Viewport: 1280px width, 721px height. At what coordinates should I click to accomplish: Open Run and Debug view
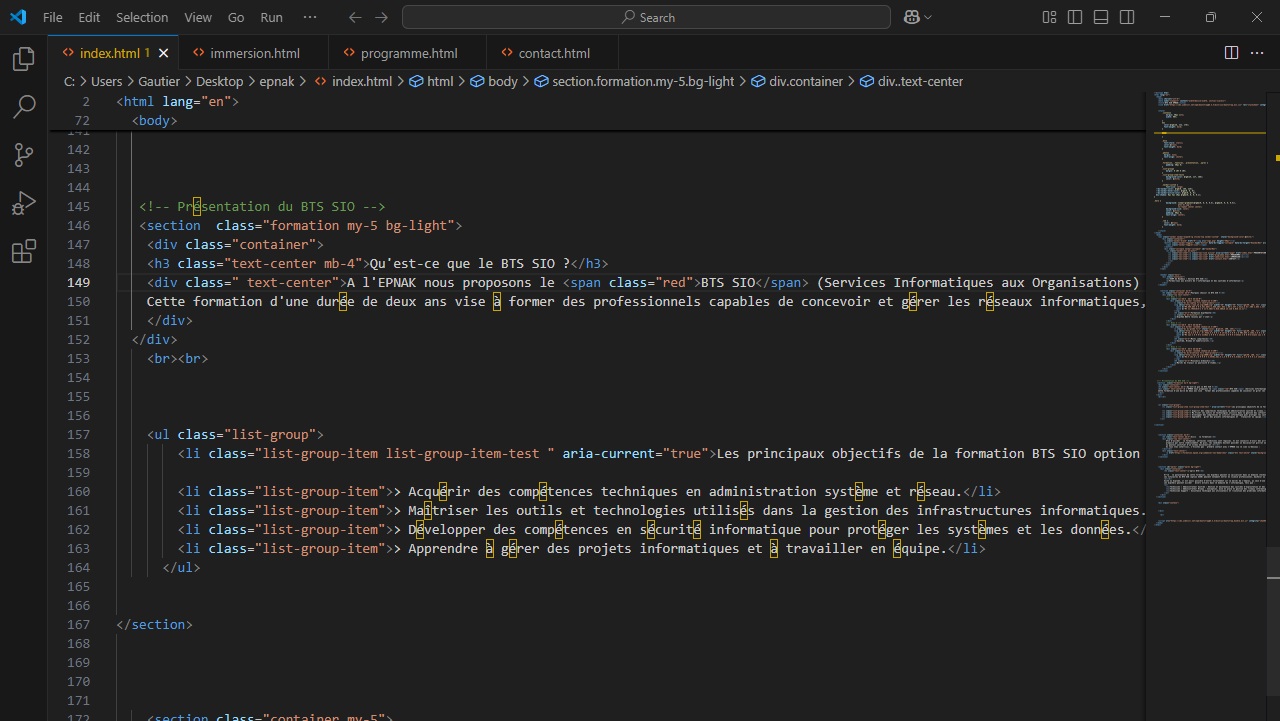pyautogui.click(x=23, y=203)
